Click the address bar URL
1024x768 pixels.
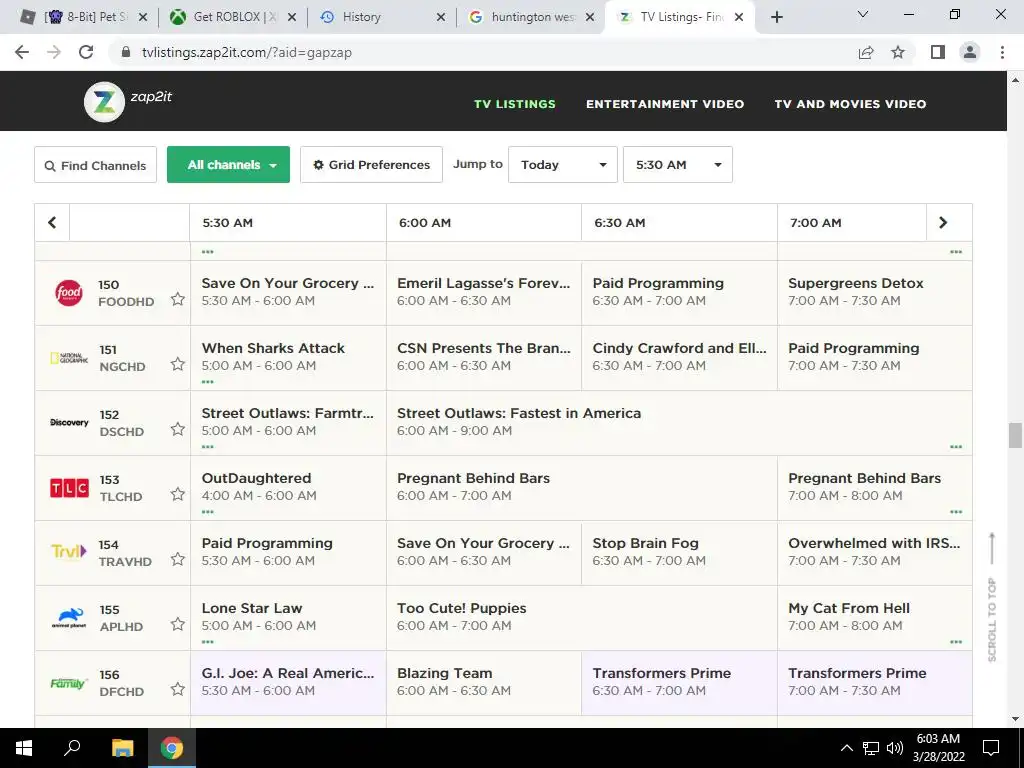pos(247,52)
